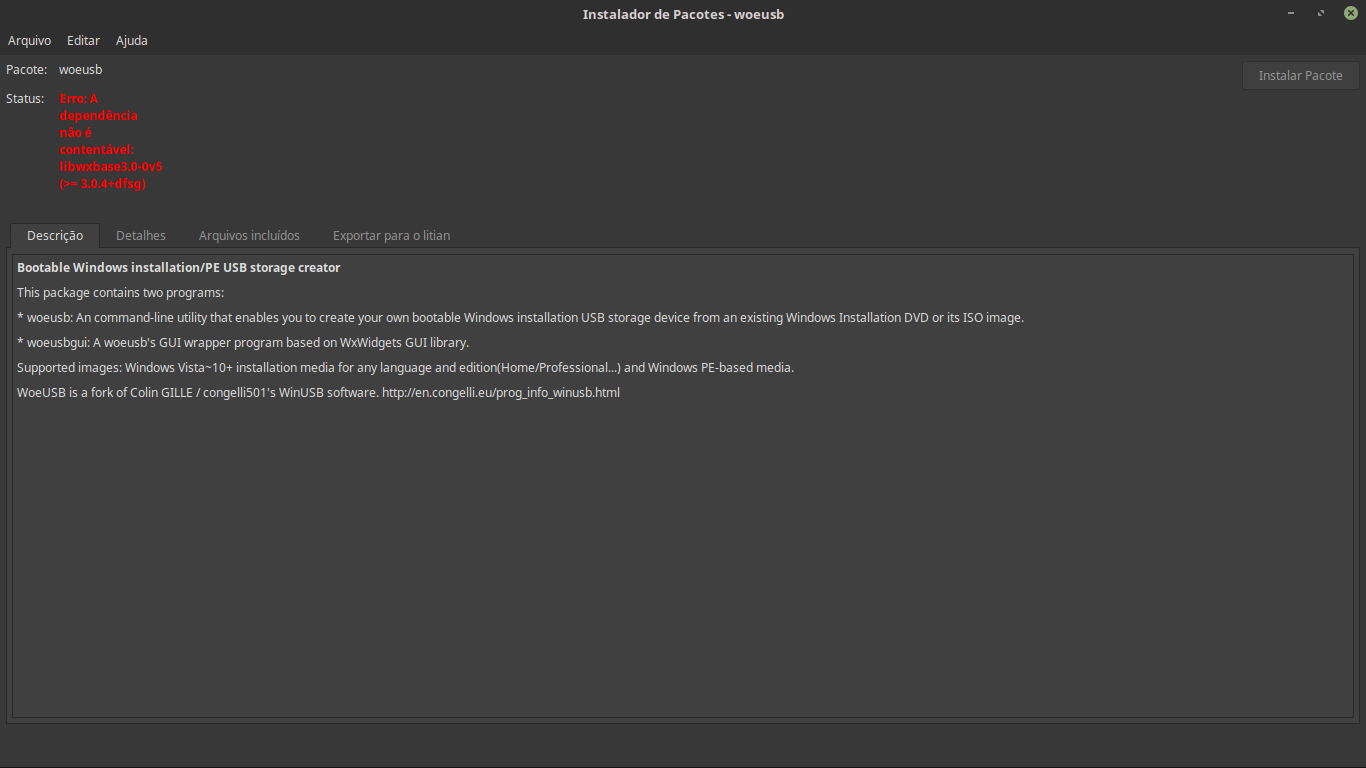Image resolution: width=1366 pixels, height=768 pixels.
Task: Open the Ajuda menu
Action: (x=131, y=40)
